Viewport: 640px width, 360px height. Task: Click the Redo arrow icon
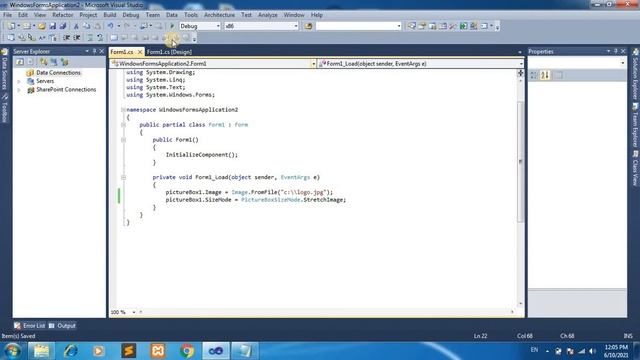point(127,26)
